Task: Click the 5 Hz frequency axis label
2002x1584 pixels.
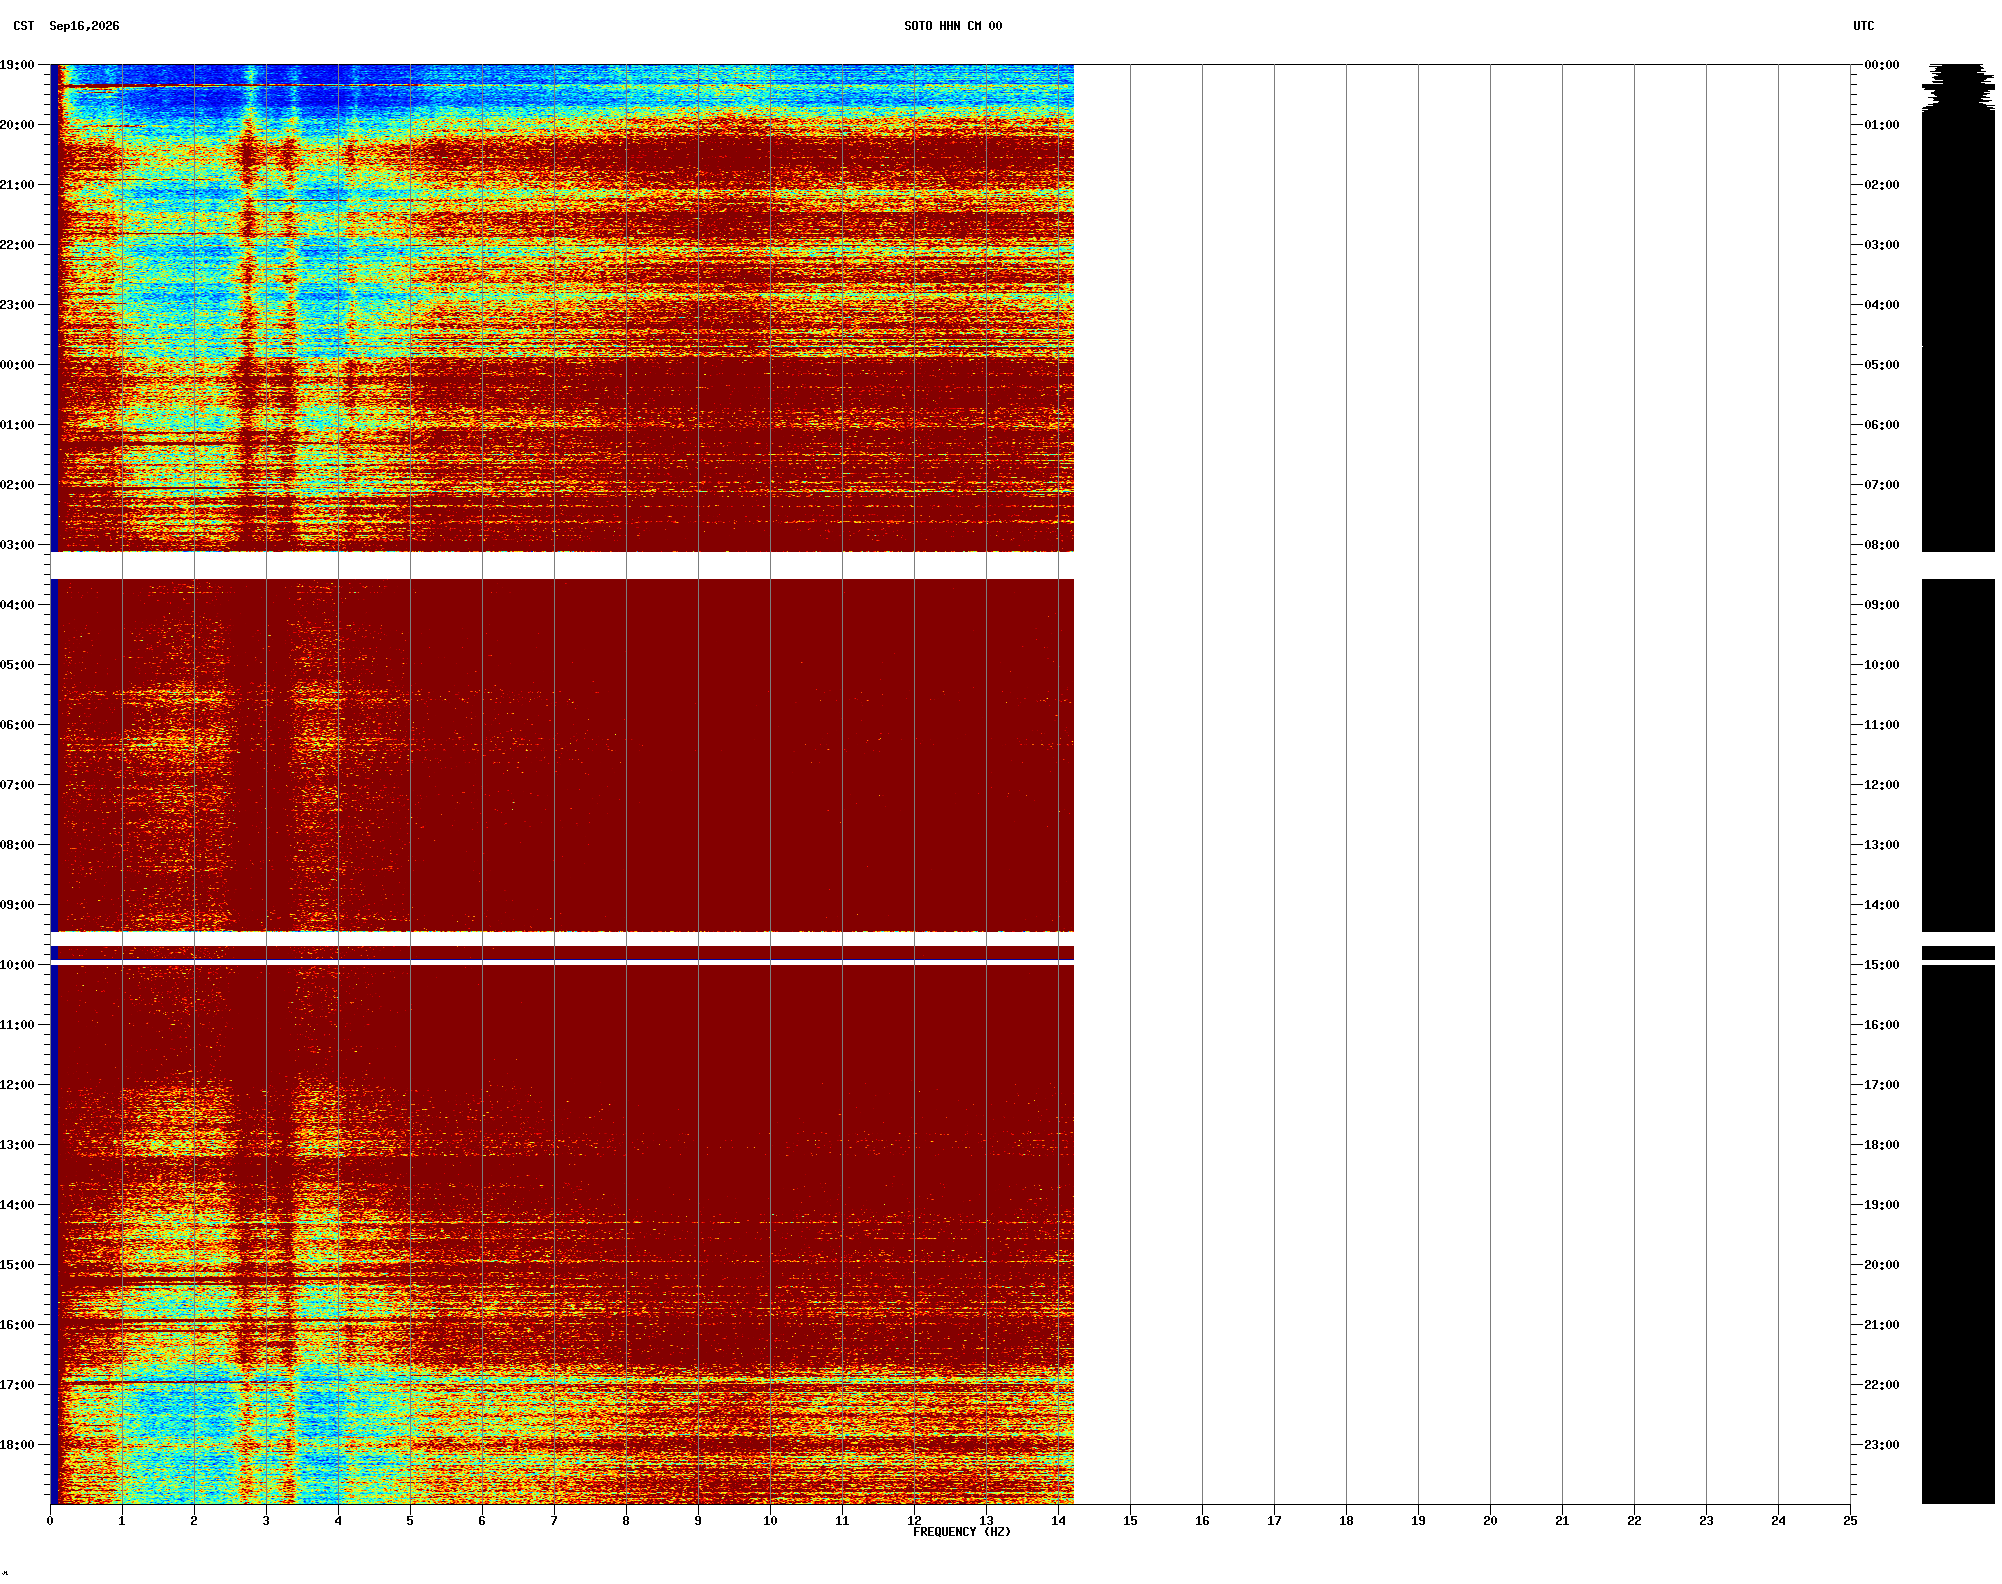Action: click(x=410, y=1521)
